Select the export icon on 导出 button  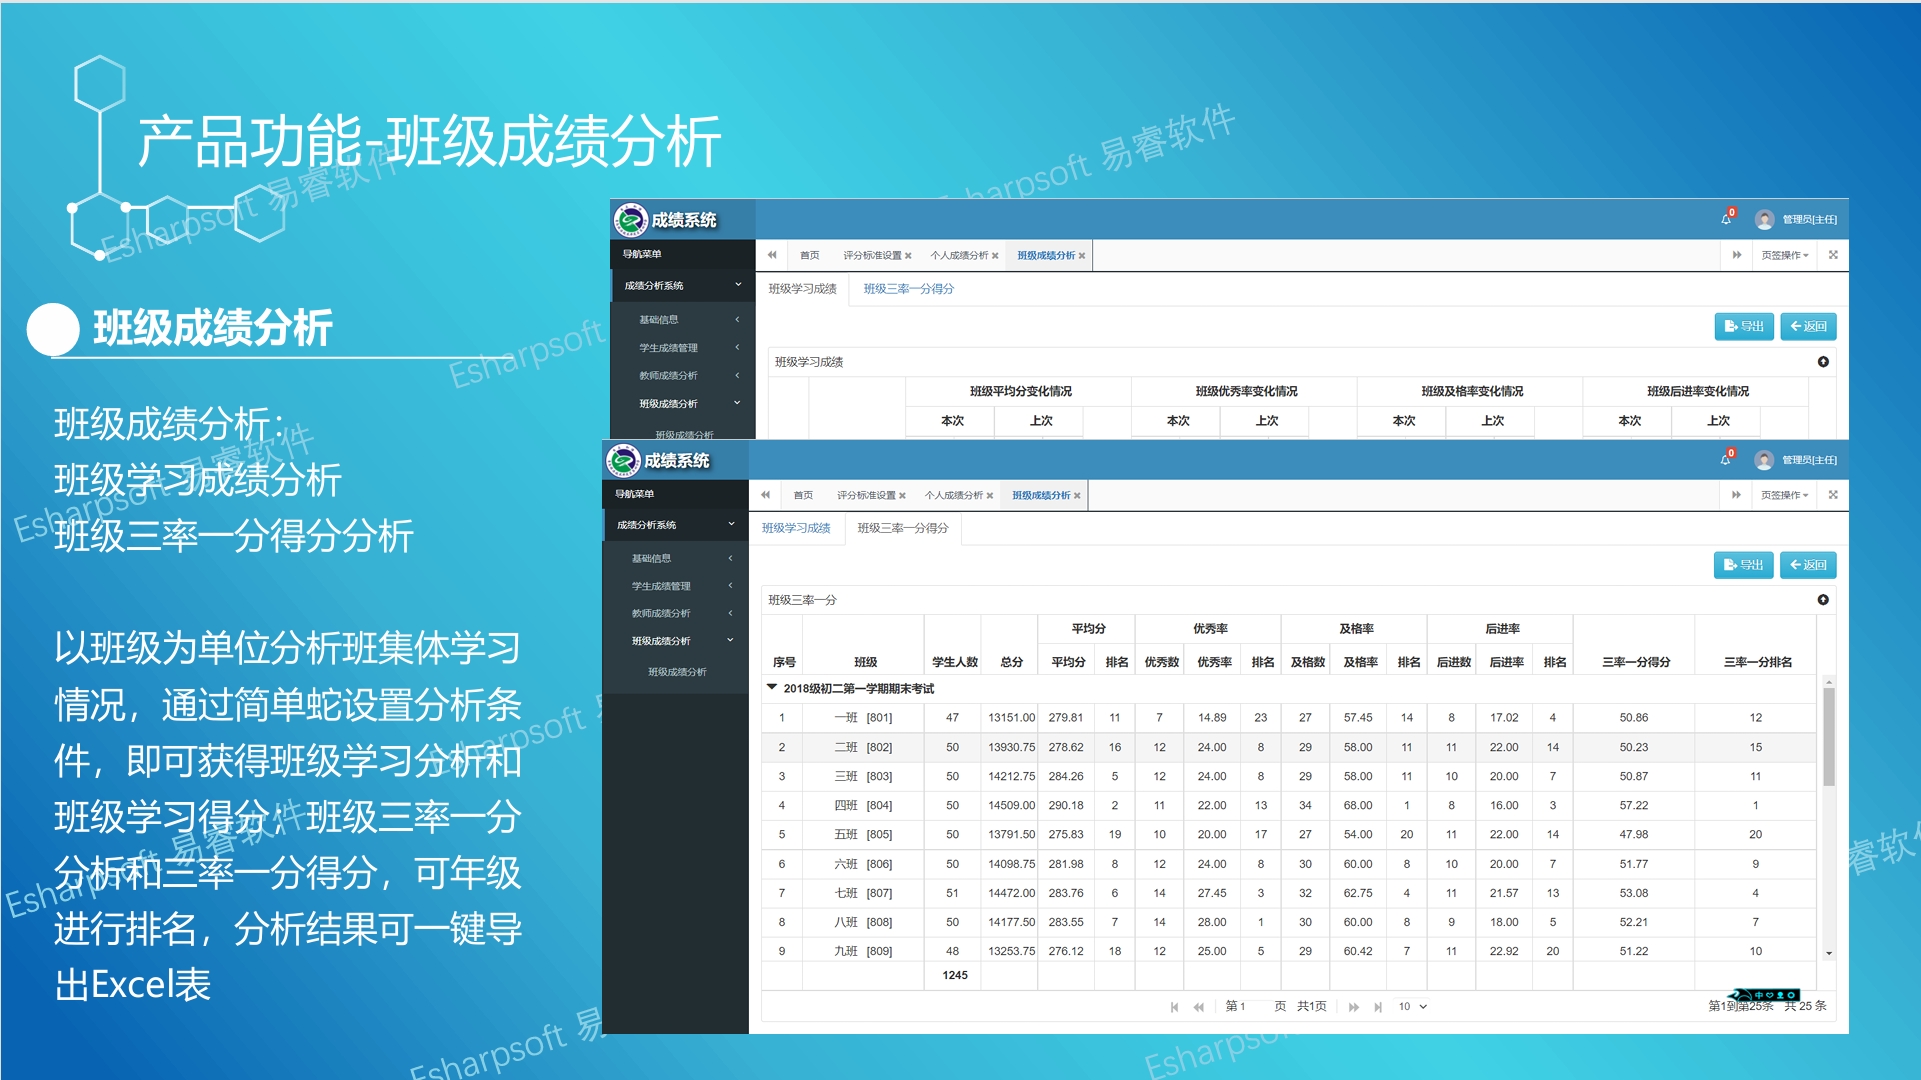pos(1729,565)
